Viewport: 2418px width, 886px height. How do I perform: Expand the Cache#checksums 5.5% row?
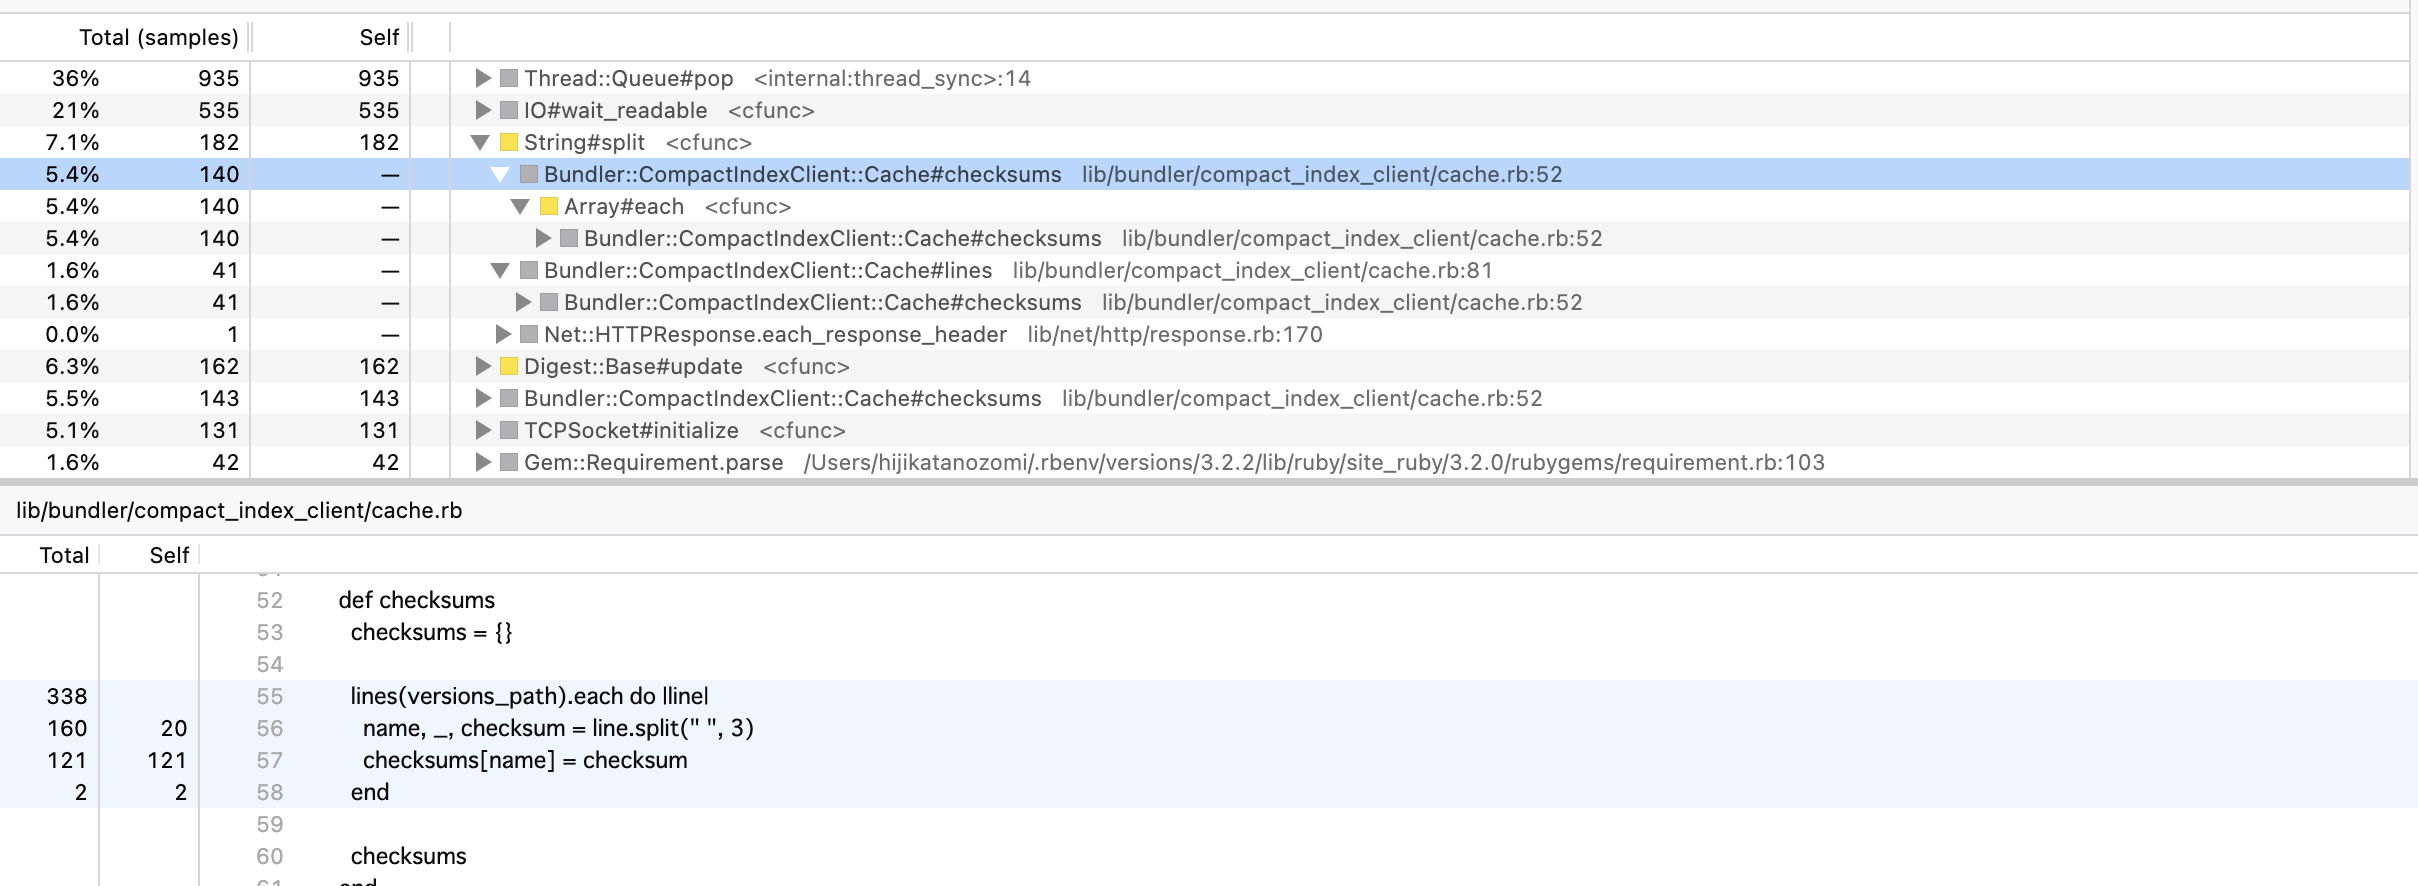point(483,398)
